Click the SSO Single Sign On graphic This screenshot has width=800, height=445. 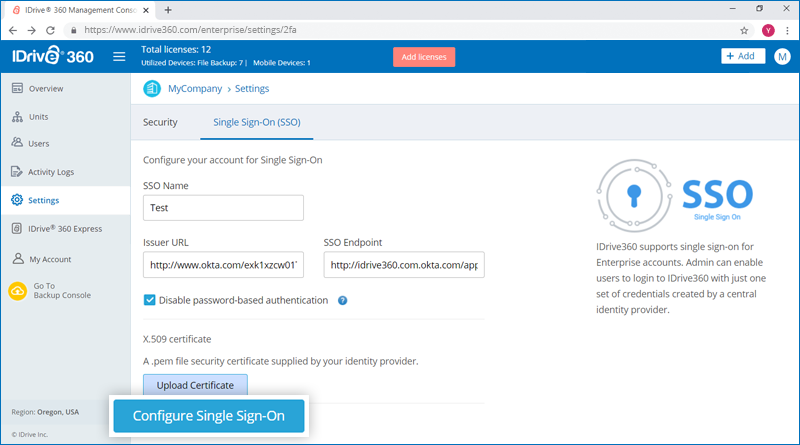674,195
